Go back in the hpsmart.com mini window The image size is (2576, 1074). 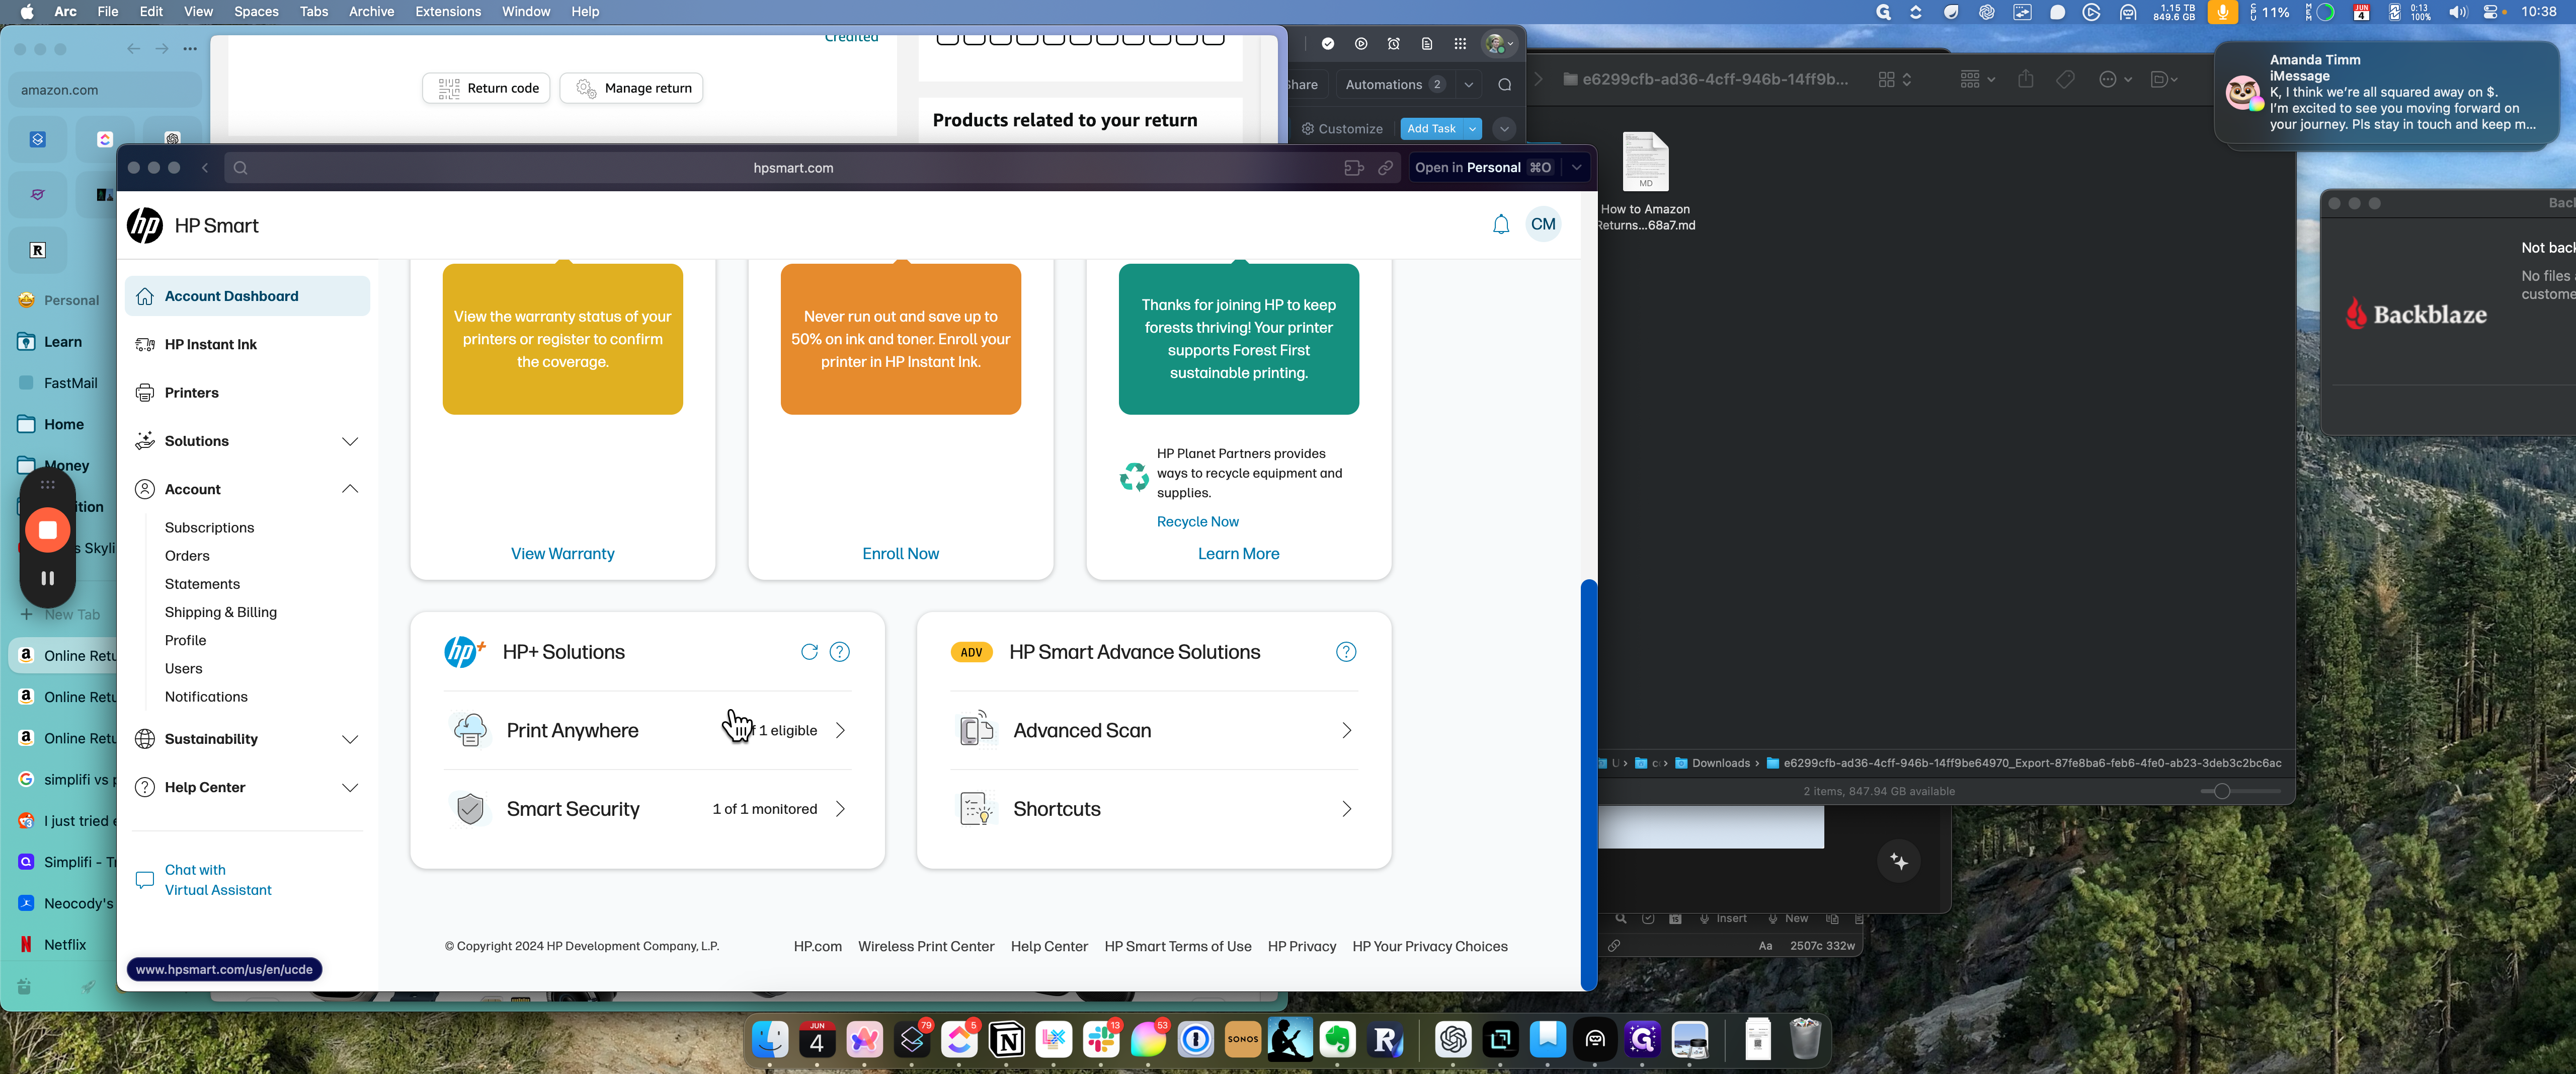pos(205,168)
